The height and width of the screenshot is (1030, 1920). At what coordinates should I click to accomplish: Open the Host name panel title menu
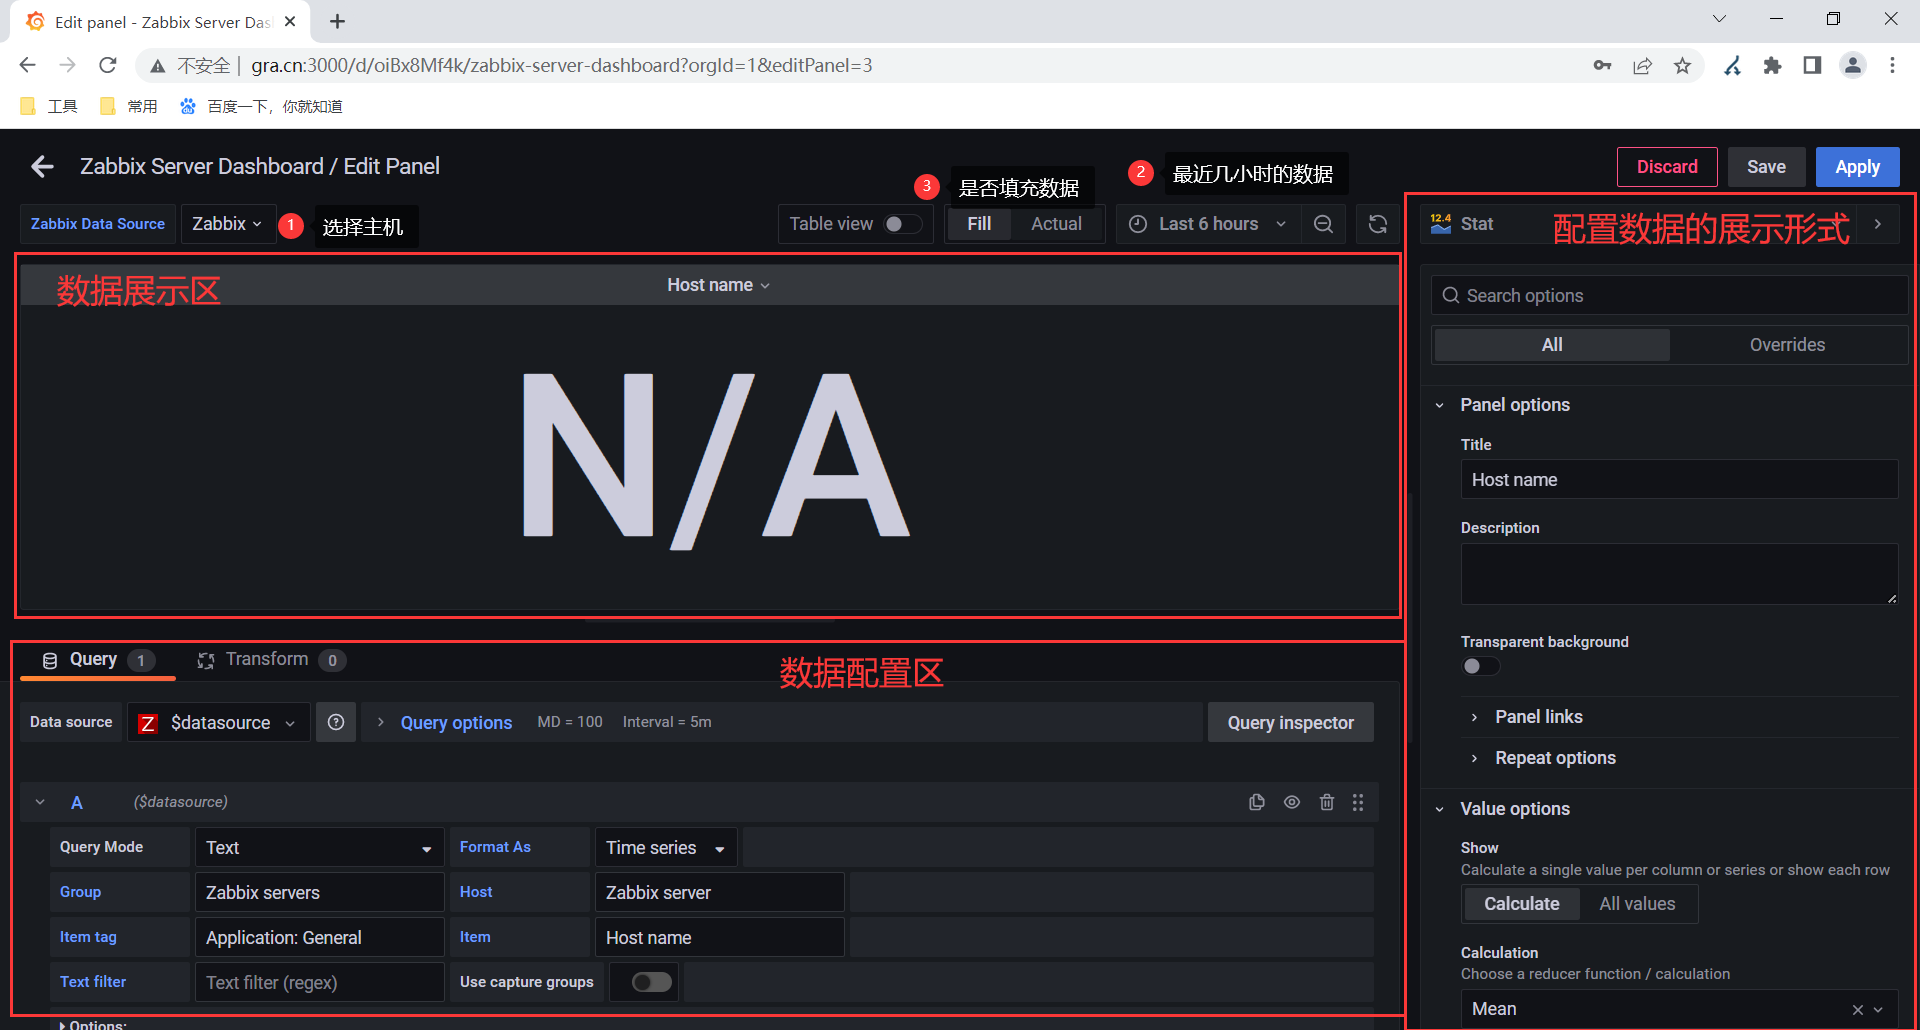718,285
